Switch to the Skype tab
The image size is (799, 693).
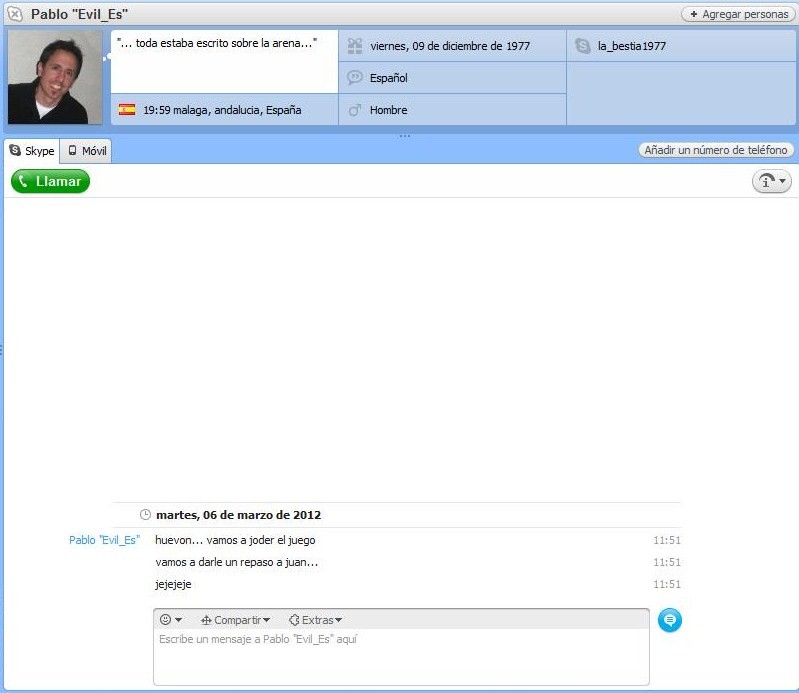coord(32,151)
